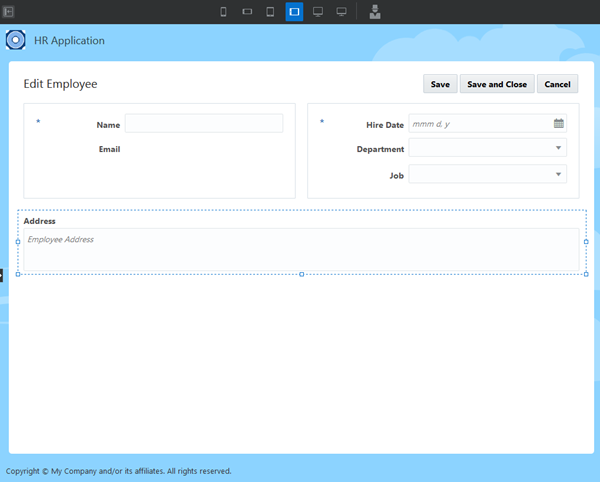Click the bottom-center selection resize handle
Image resolution: width=600 pixels, height=482 pixels.
[x=302, y=274]
